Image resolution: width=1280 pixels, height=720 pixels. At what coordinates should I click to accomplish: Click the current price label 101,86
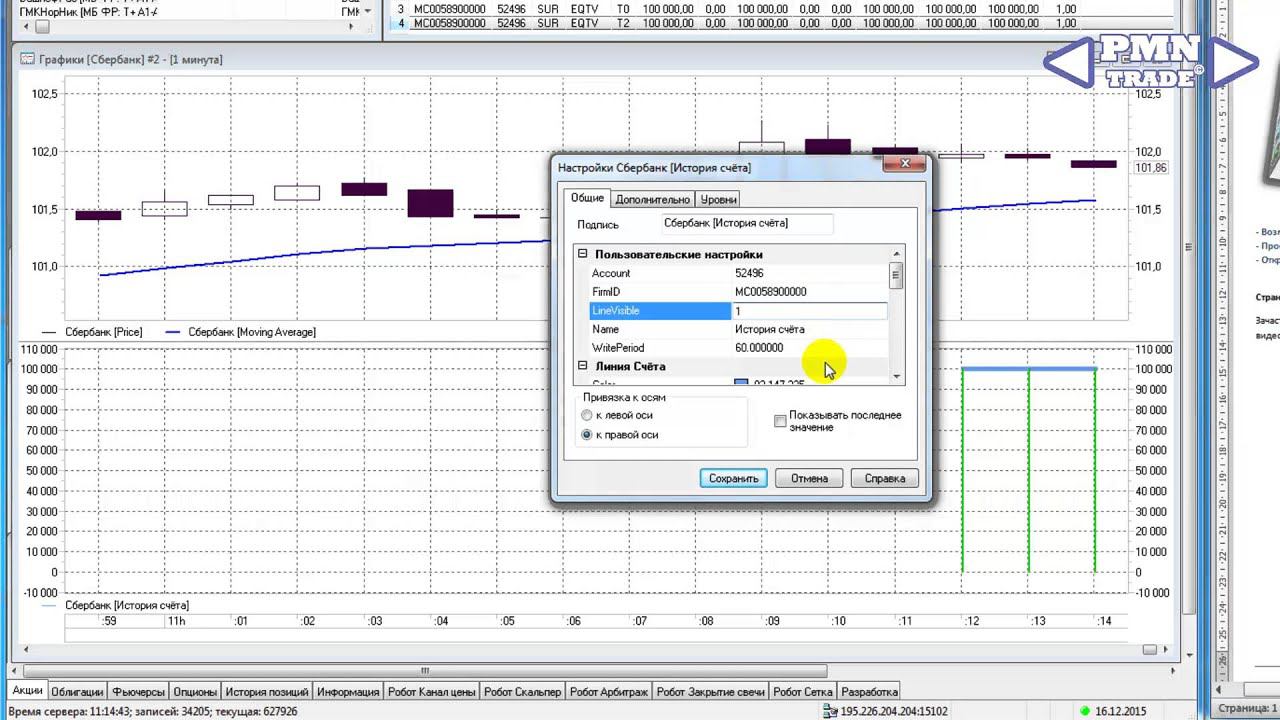coord(1152,168)
